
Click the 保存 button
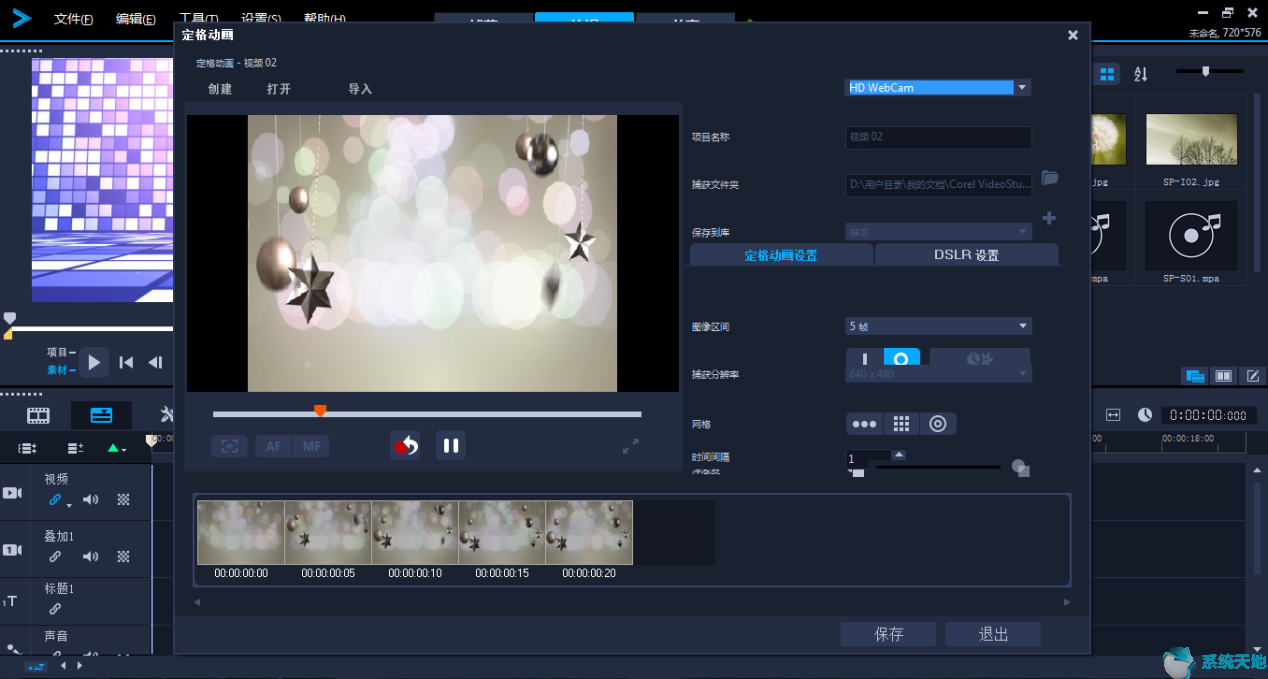pos(888,634)
